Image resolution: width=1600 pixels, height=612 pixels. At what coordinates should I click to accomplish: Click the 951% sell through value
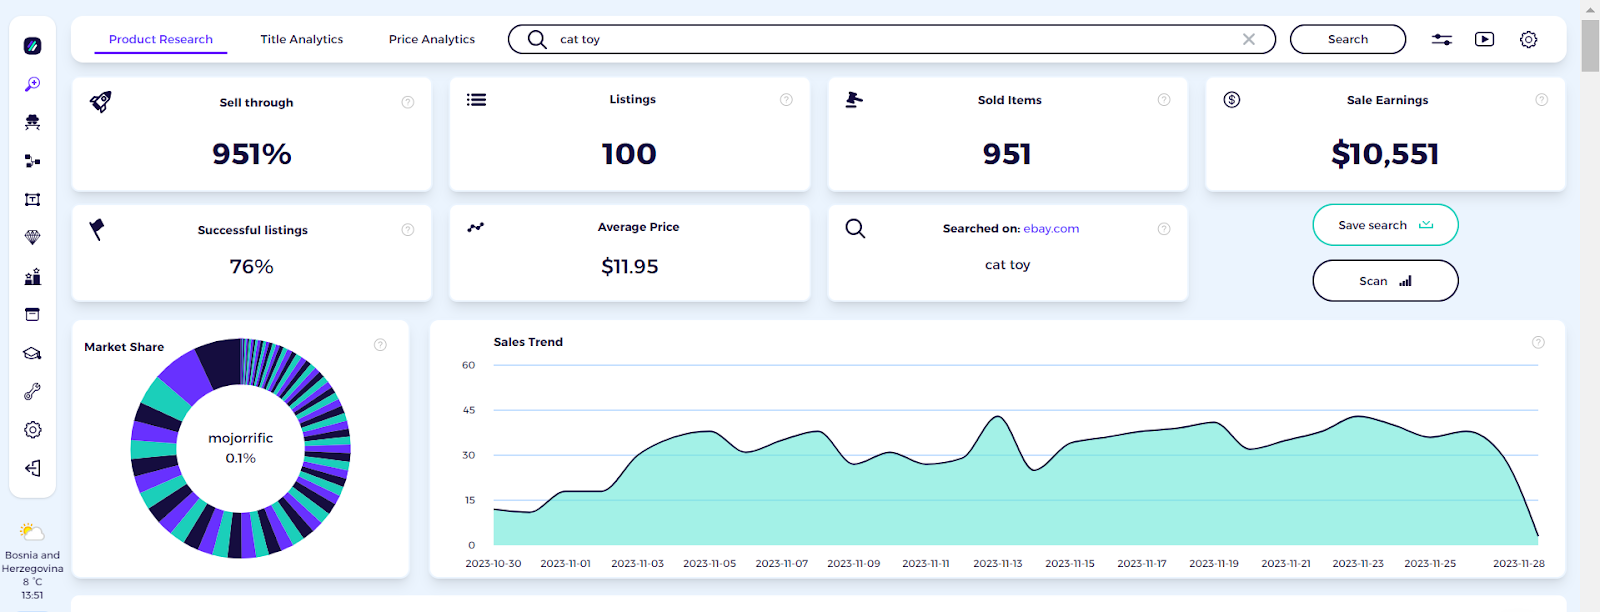click(252, 154)
